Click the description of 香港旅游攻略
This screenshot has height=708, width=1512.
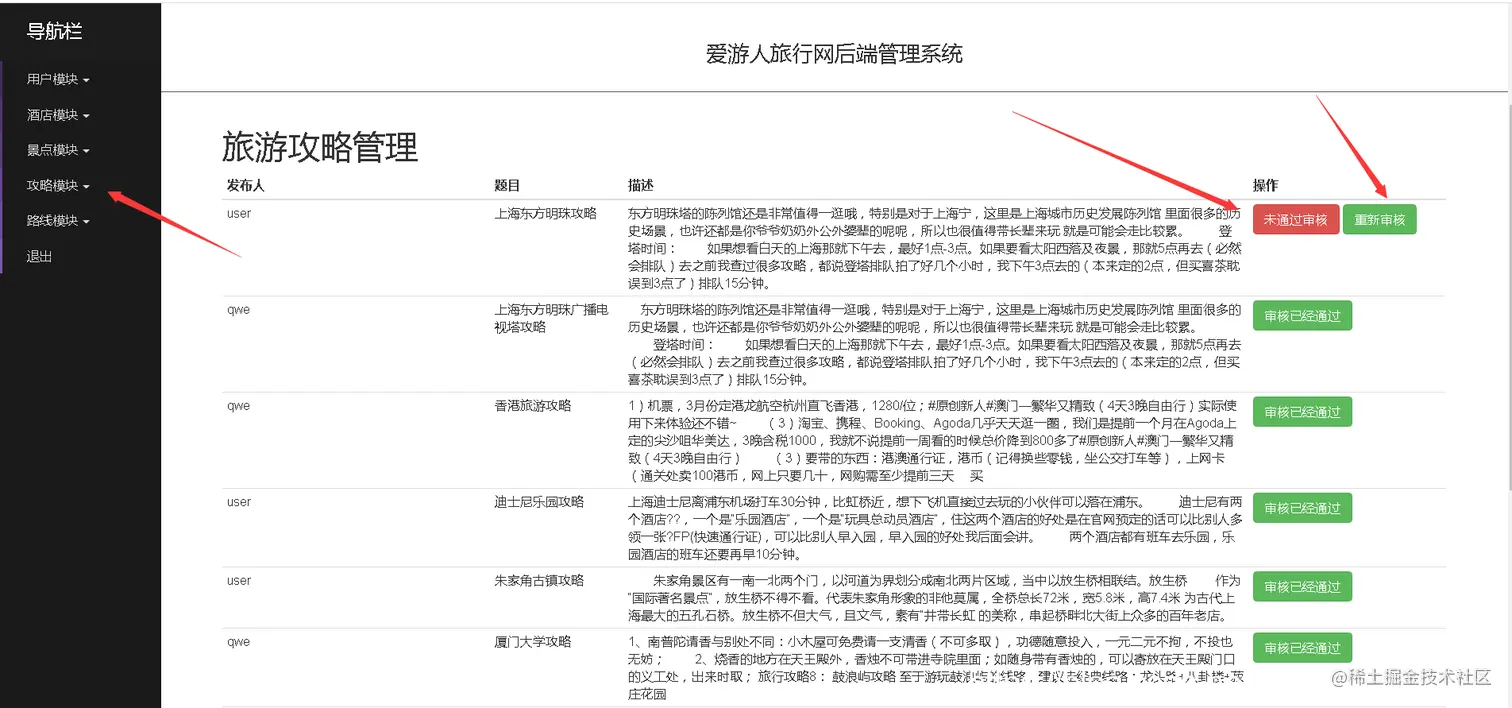[934, 441]
